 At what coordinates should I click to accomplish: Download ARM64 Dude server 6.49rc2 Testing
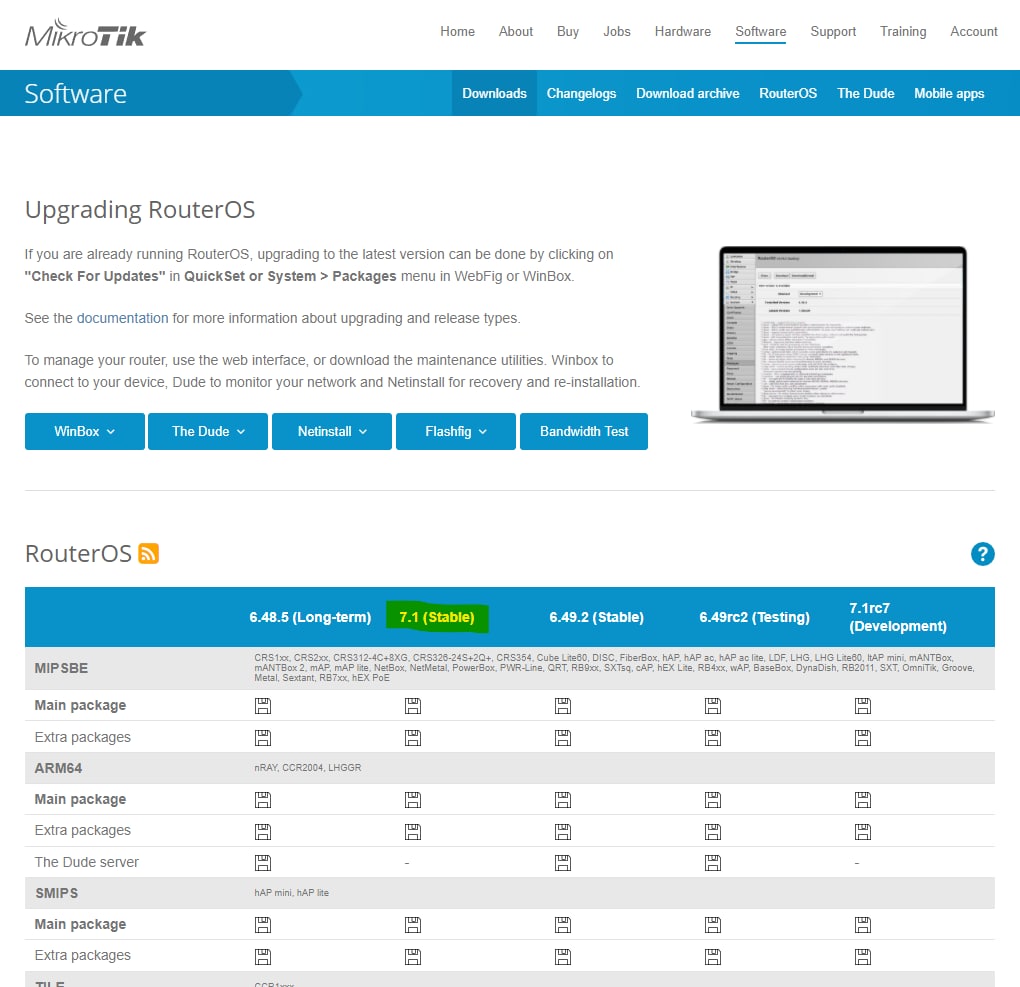pyautogui.click(x=713, y=863)
